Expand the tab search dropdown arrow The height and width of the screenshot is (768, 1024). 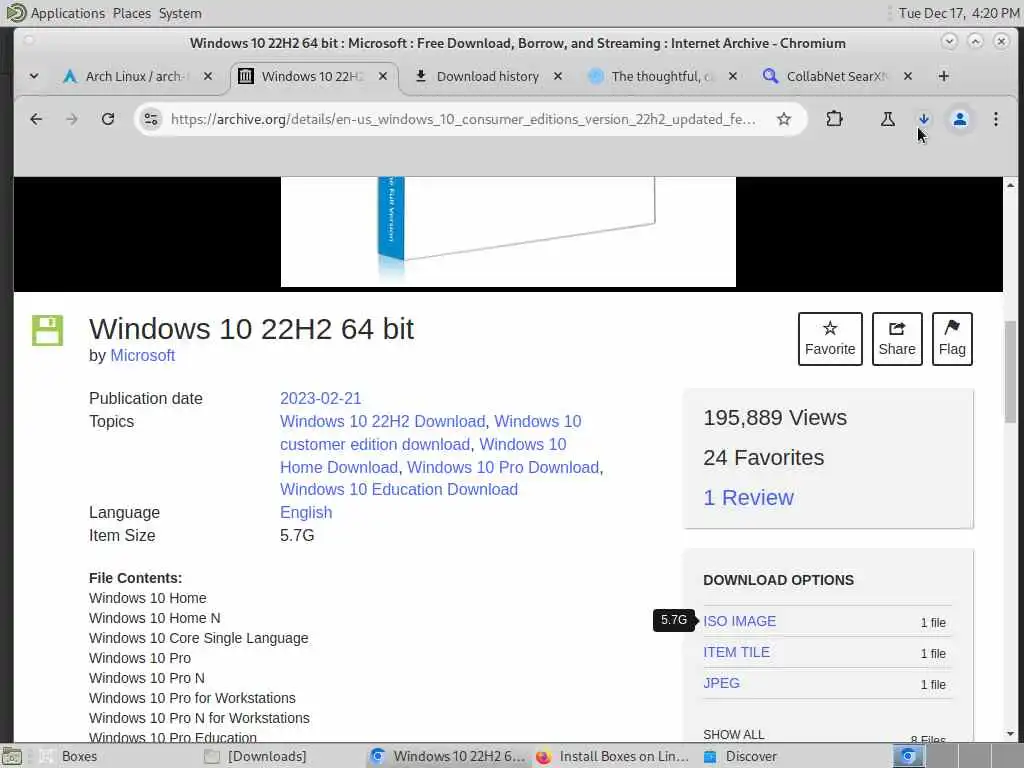[x=34, y=76]
